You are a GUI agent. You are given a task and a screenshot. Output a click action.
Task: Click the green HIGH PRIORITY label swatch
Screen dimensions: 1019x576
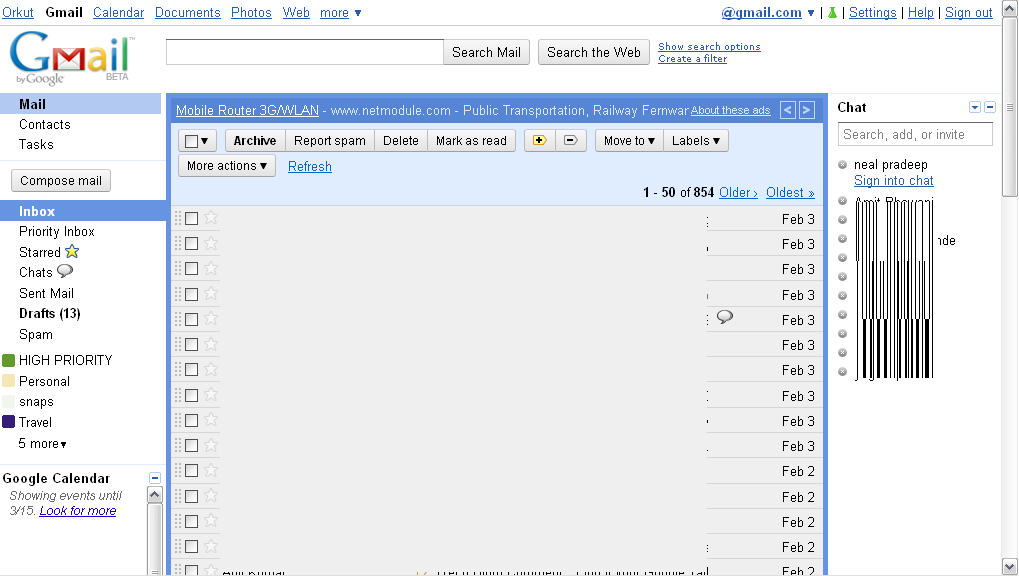point(9,360)
